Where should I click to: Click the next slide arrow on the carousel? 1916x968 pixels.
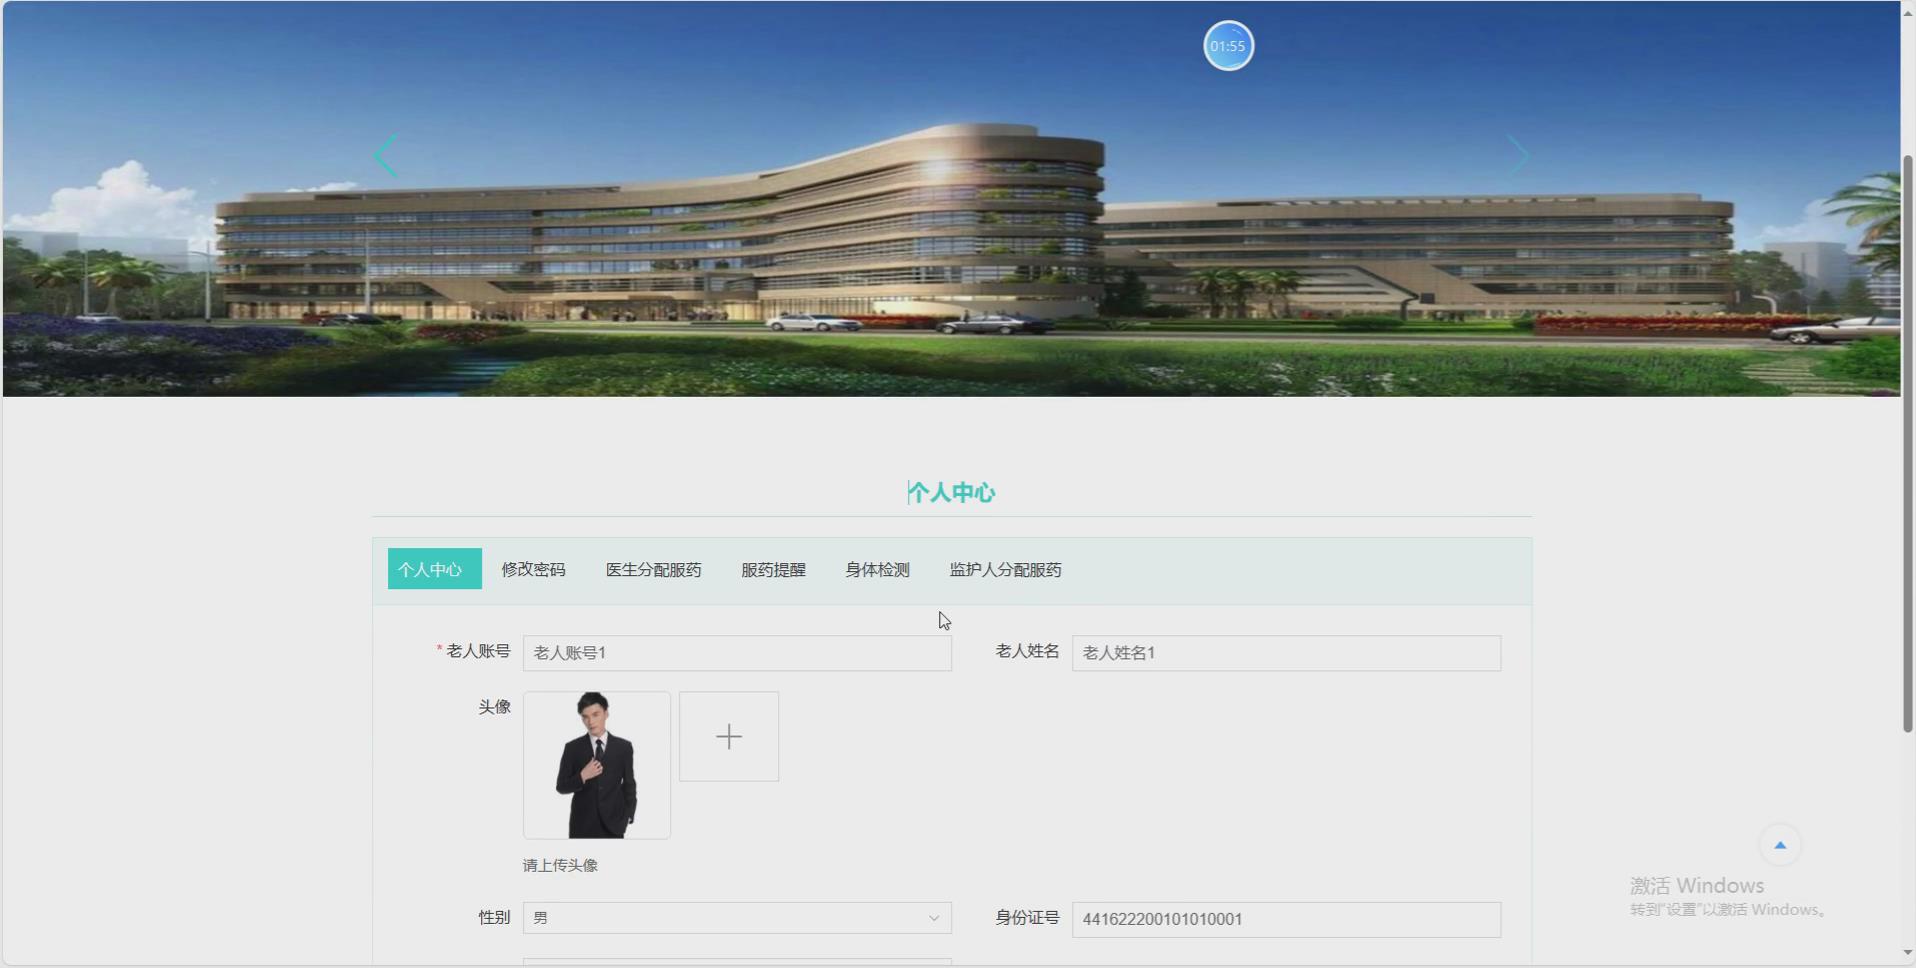(1518, 155)
